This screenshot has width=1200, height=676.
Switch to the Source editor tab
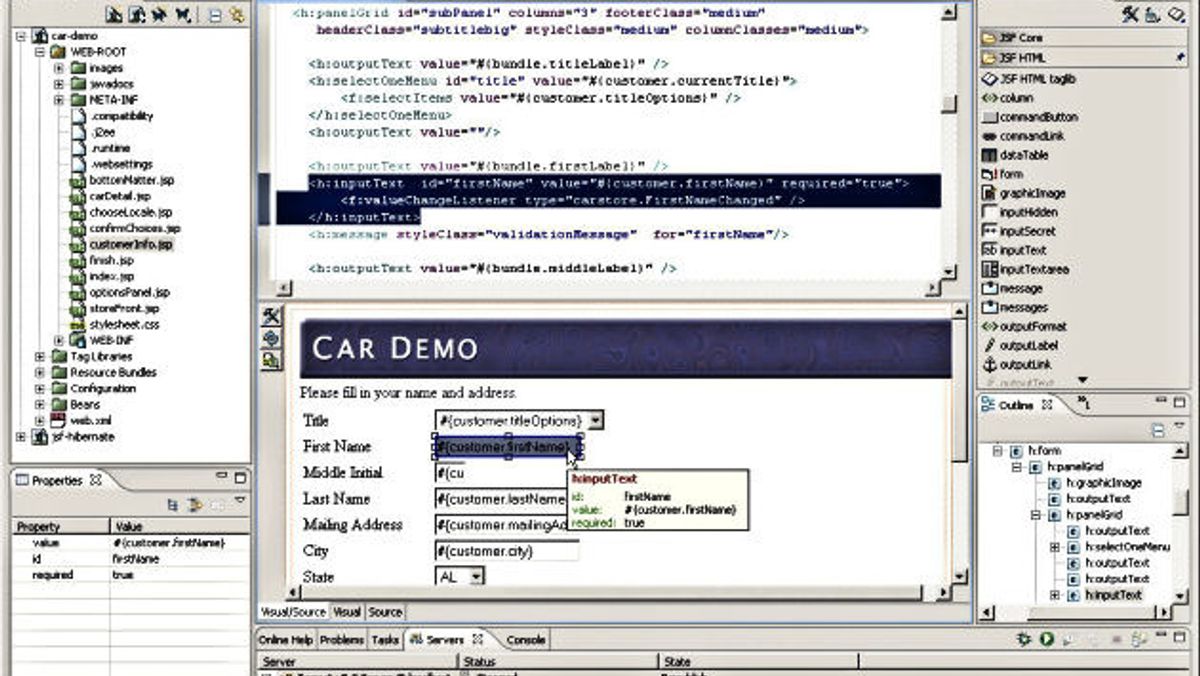(x=385, y=612)
